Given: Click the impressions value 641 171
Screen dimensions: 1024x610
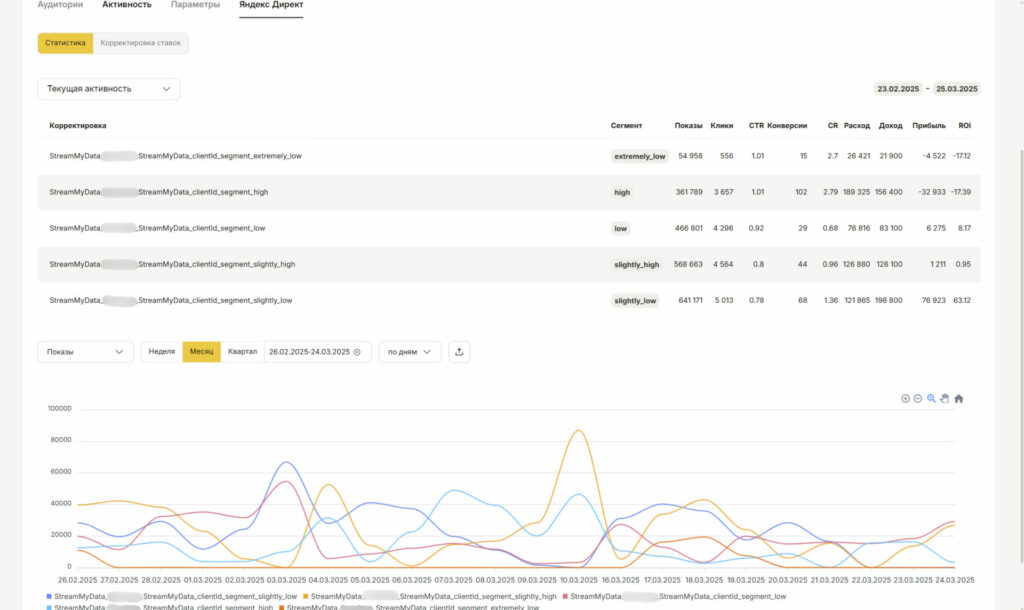Looking at the screenshot, I should (x=690, y=300).
